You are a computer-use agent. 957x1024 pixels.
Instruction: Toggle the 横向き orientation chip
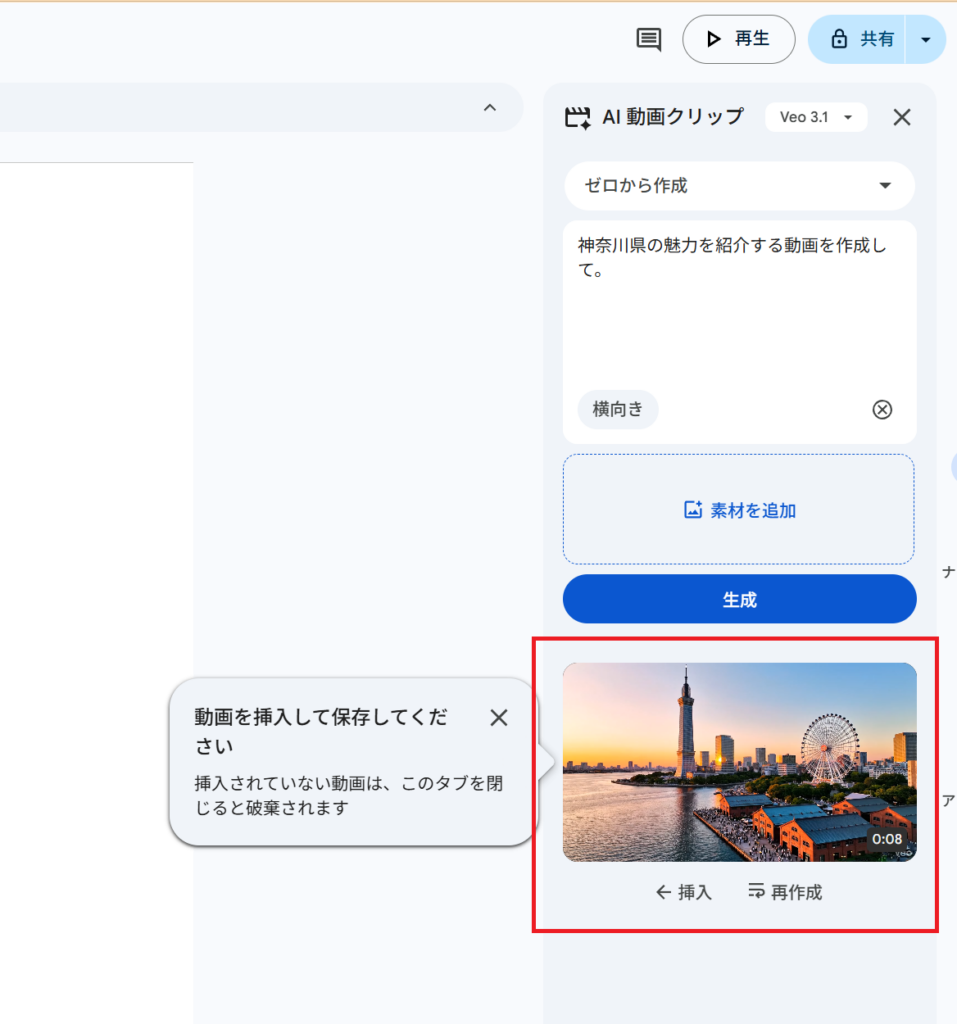point(617,409)
